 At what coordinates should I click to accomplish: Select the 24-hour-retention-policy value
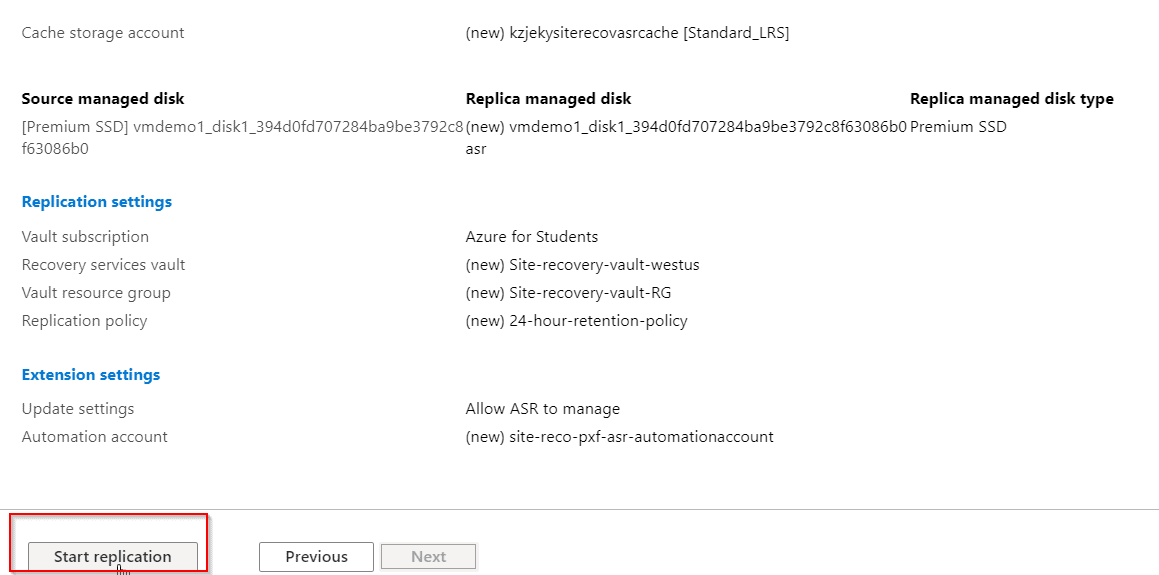(576, 321)
